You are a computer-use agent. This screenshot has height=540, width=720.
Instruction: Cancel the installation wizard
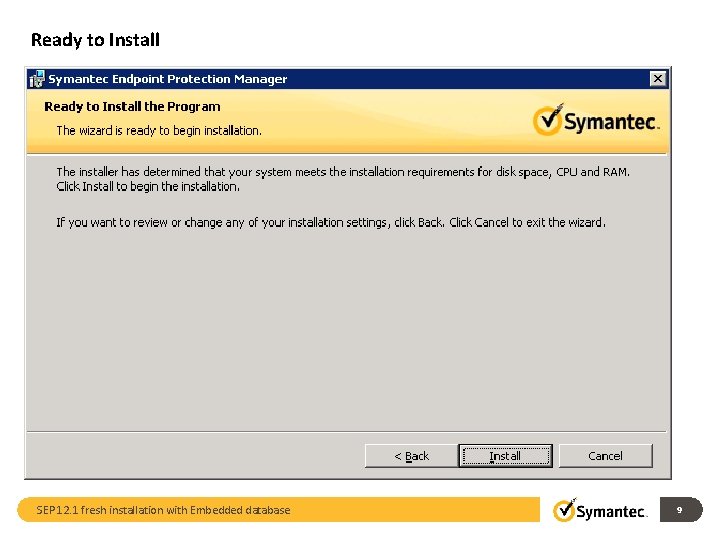point(605,456)
